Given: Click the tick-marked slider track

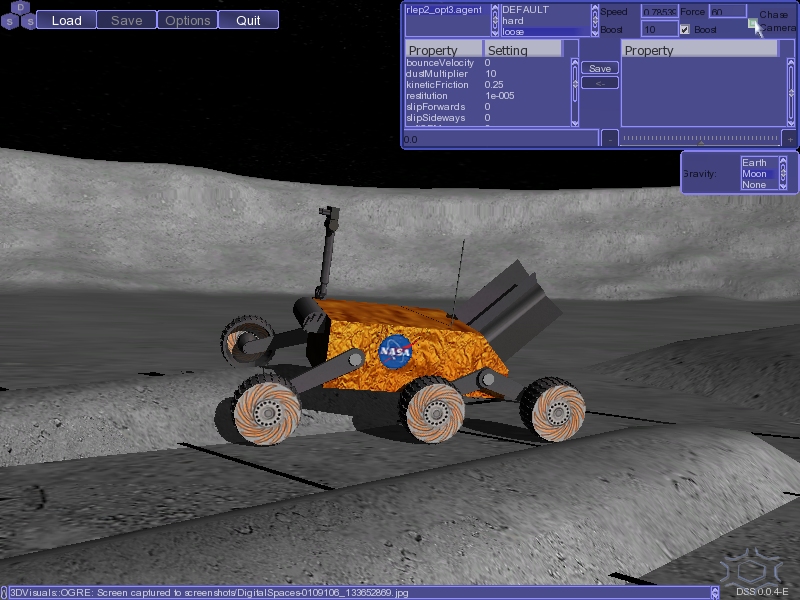Looking at the screenshot, I should point(700,139).
